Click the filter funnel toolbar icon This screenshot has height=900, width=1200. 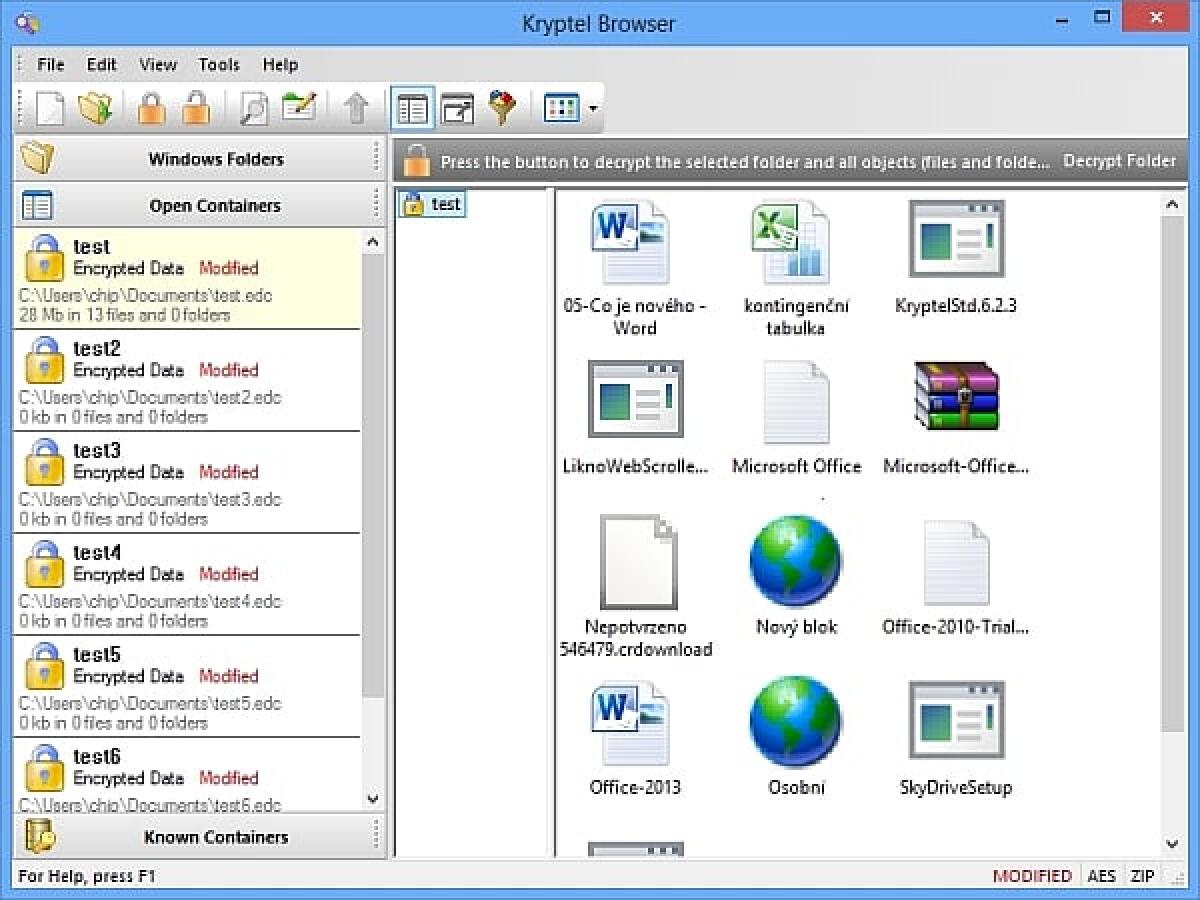tap(502, 107)
